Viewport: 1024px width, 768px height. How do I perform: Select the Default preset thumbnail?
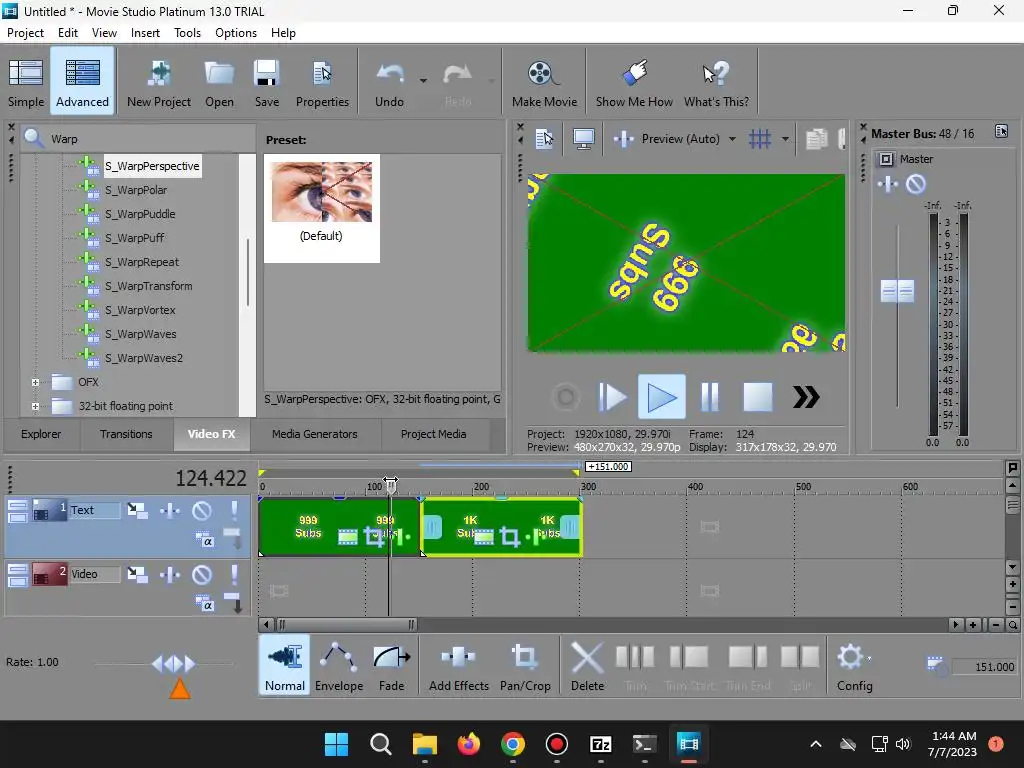tap(321, 208)
